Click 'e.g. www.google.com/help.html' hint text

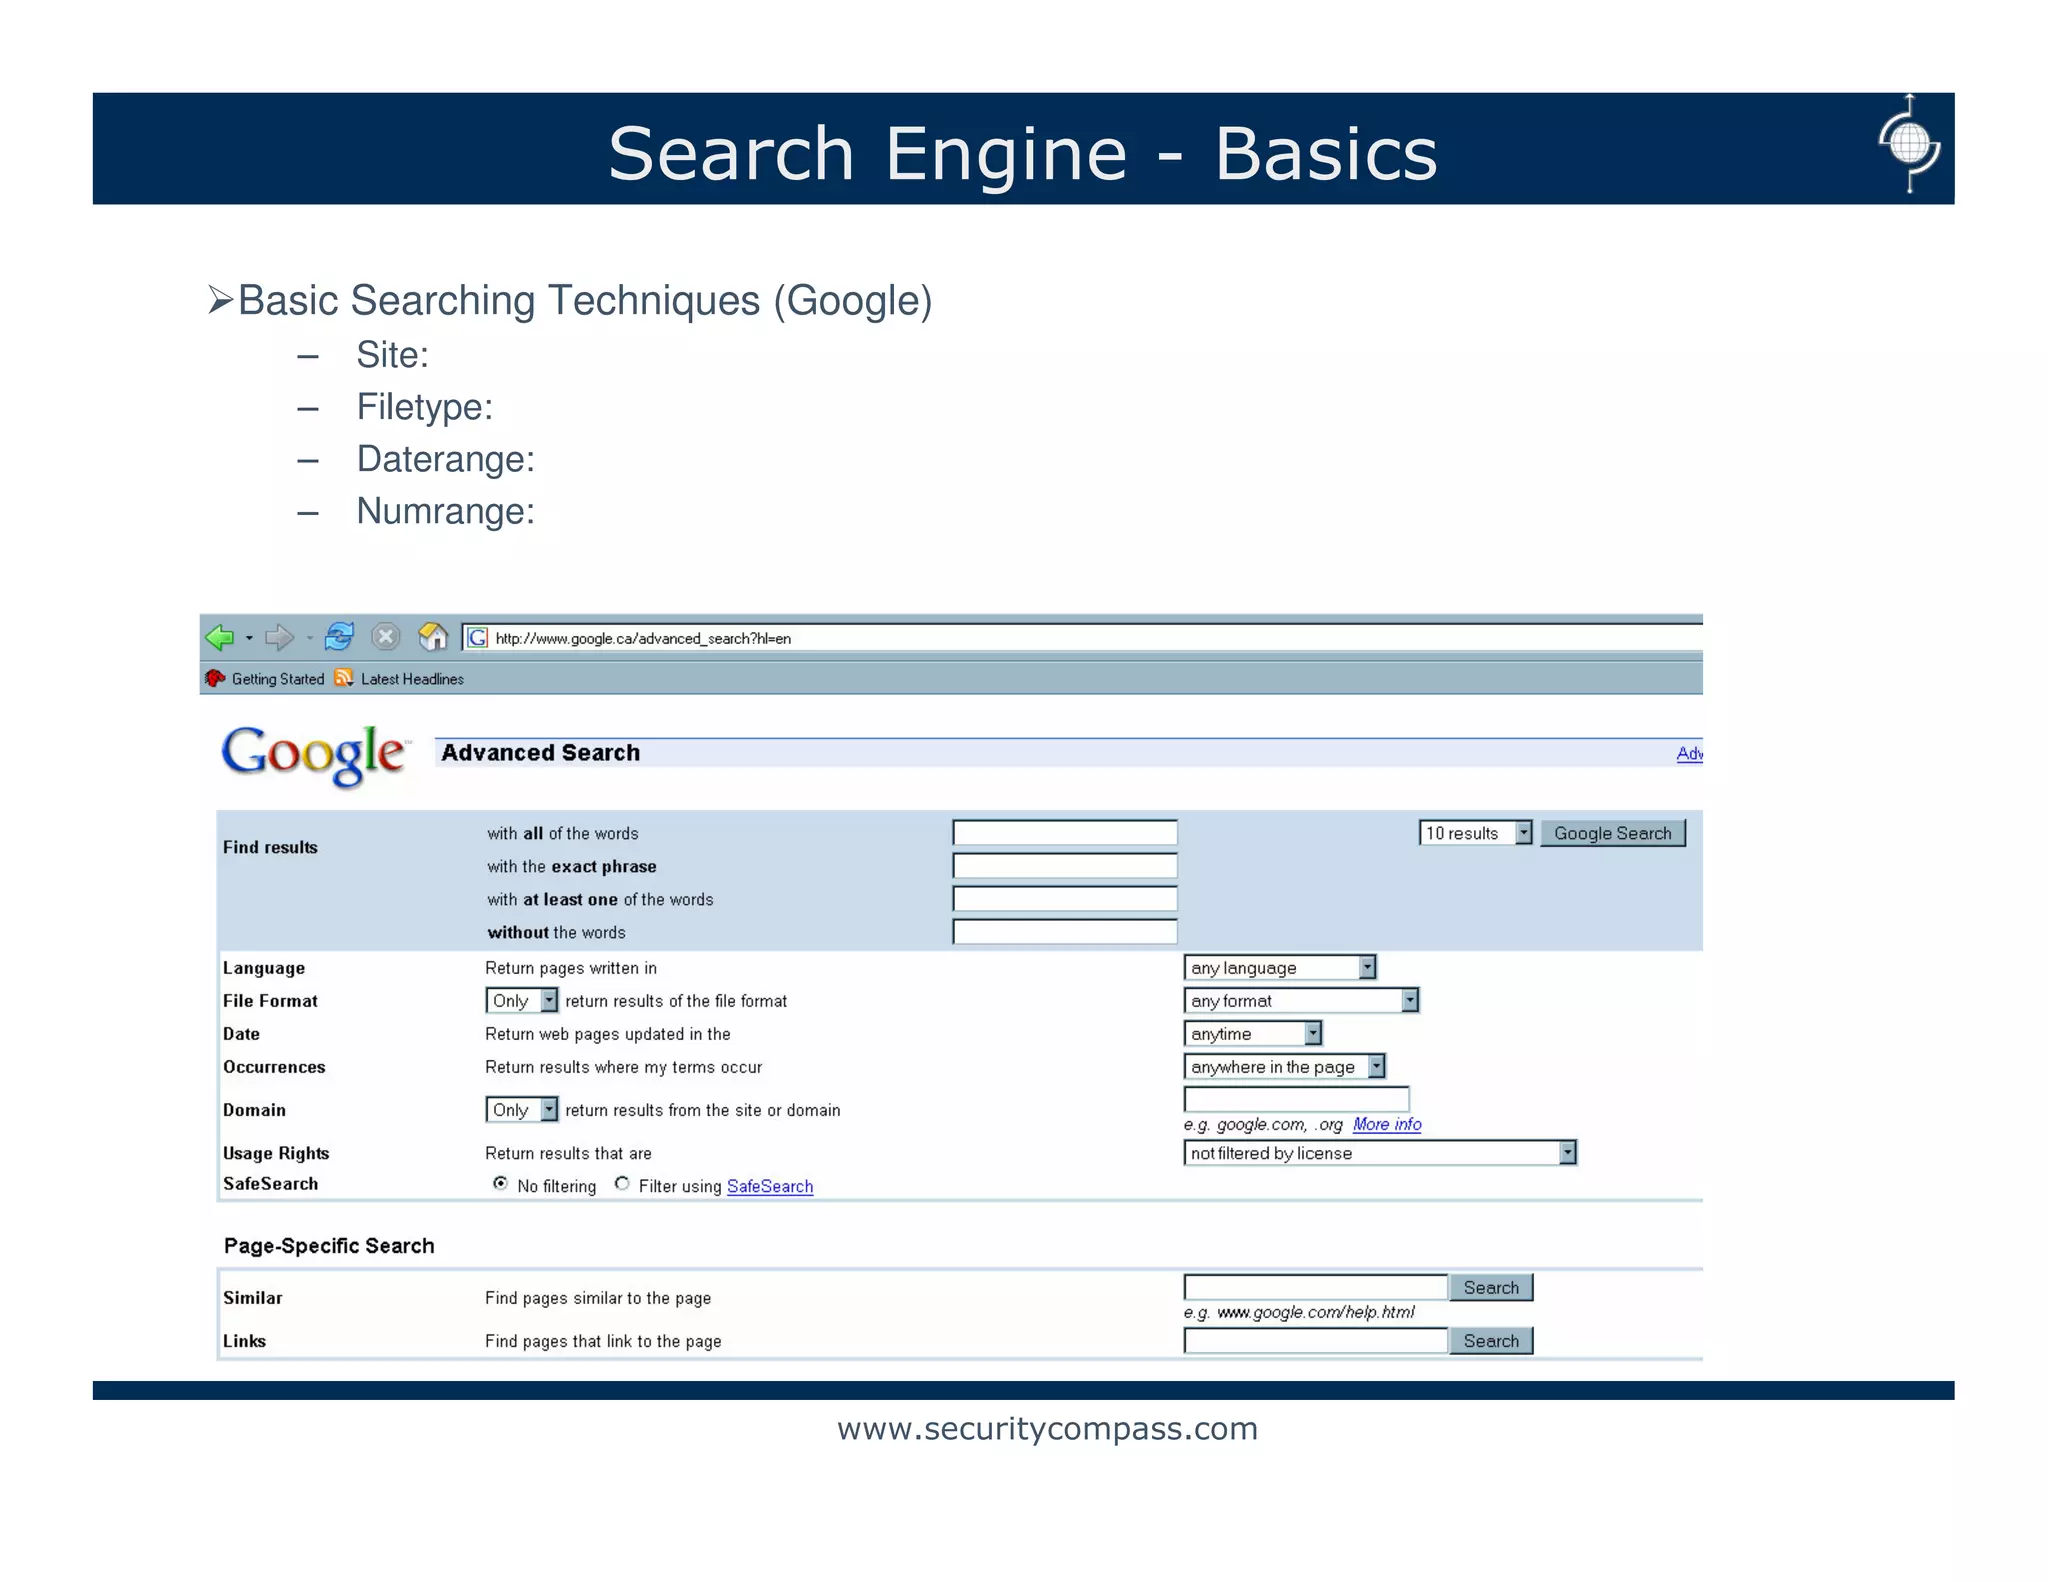pos(1299,1312)
